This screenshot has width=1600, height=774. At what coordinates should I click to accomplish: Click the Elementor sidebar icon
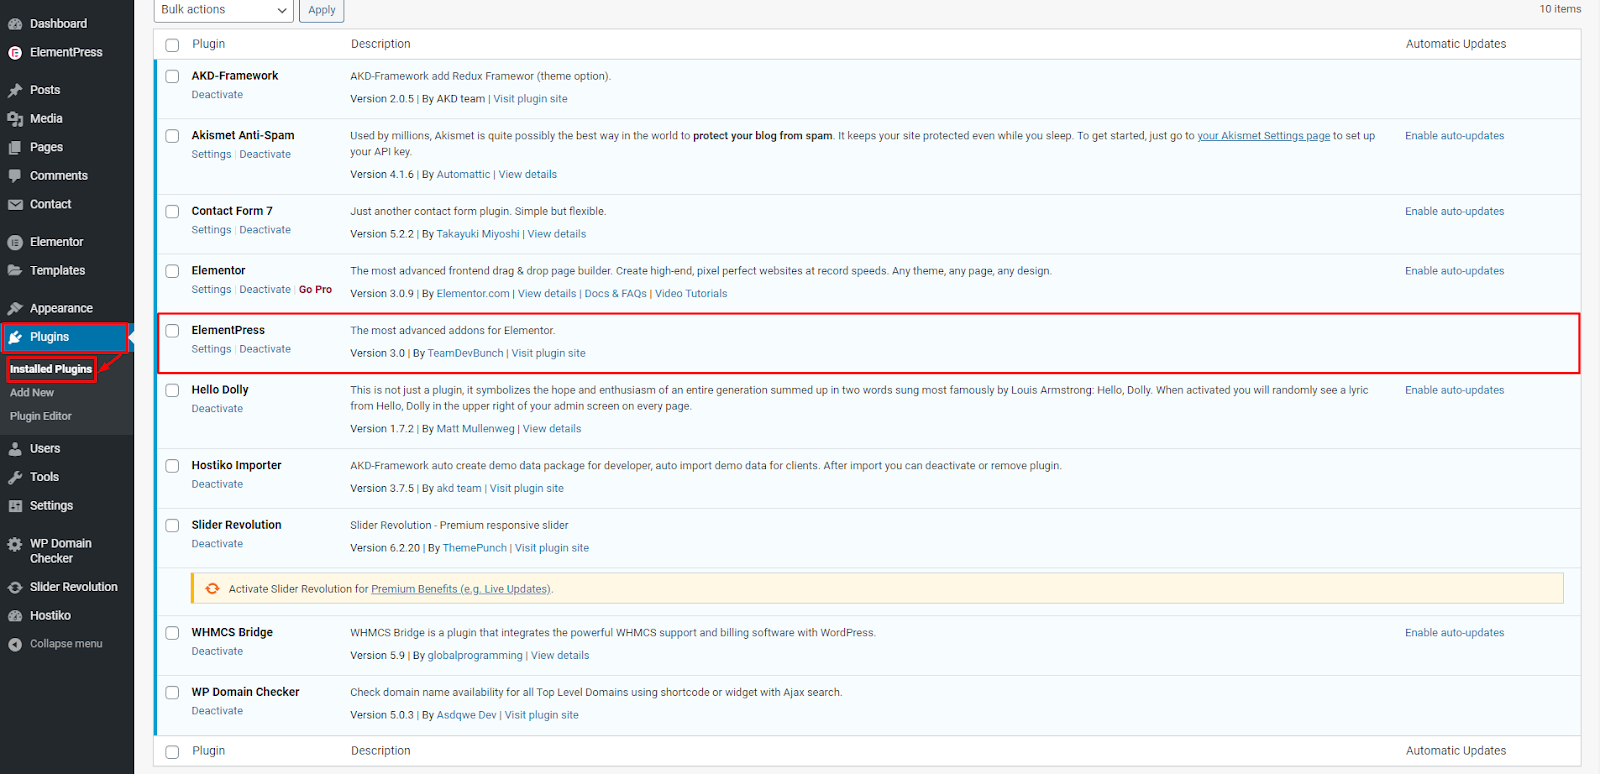click(x=15, y=242)
